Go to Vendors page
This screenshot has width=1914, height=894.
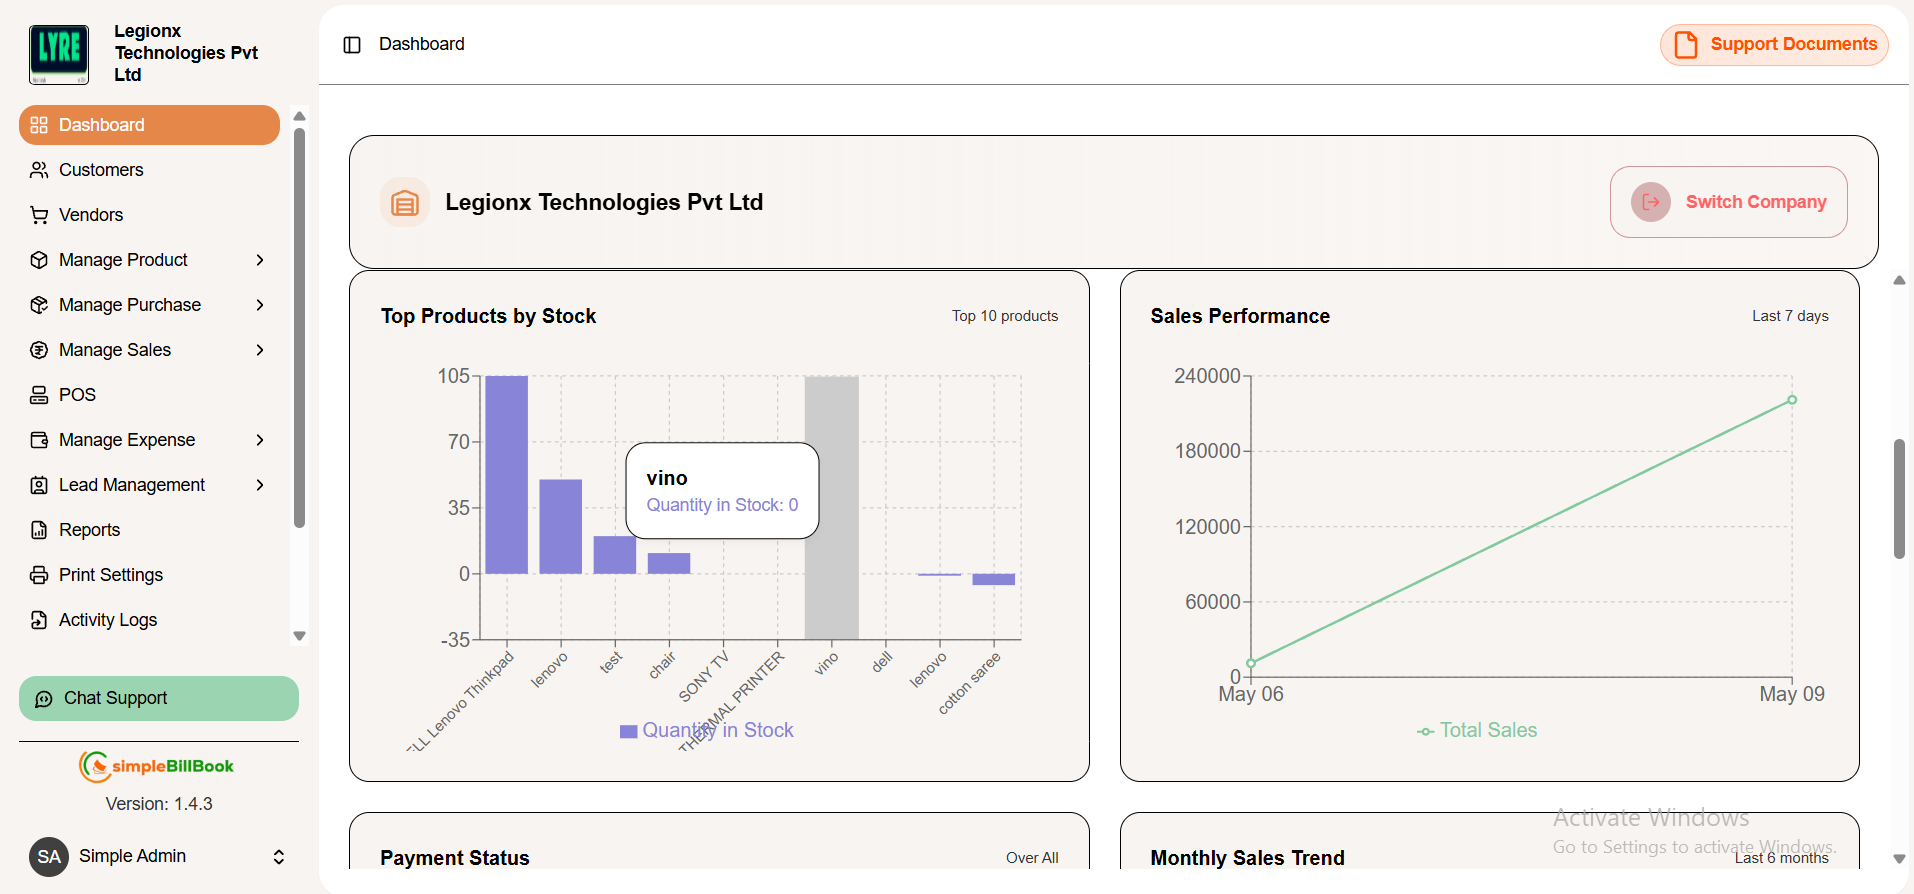coord(149,215)
